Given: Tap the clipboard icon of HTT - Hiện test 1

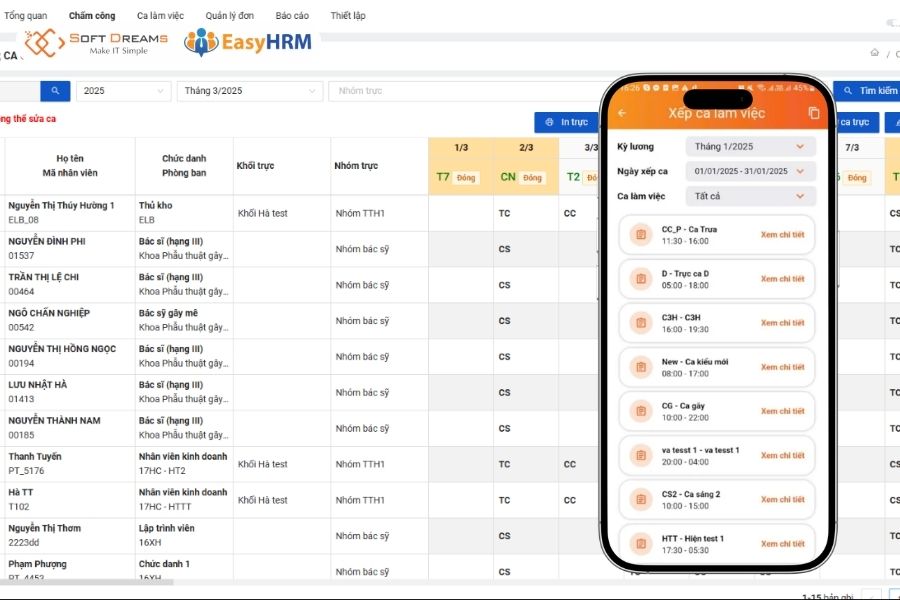Looking at the screenshot, I should (x=641, y=544).
